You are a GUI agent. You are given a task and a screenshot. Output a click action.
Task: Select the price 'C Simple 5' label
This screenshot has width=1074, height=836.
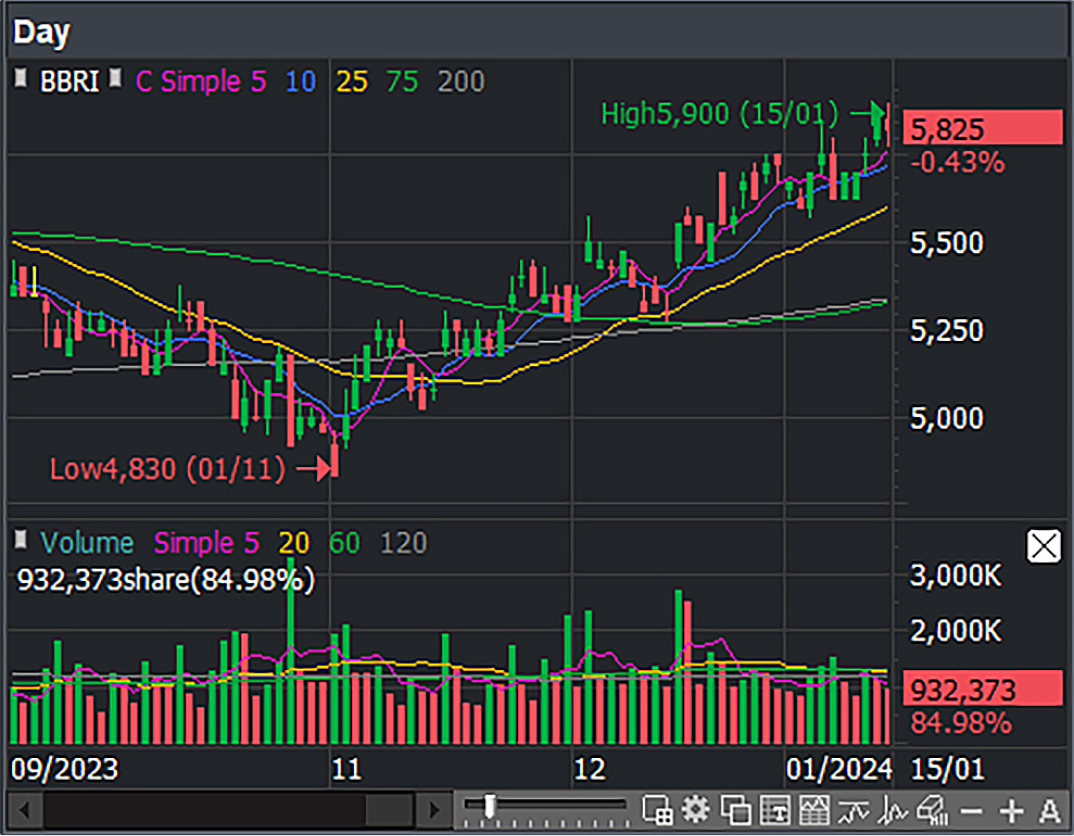(x=200, y=81)
